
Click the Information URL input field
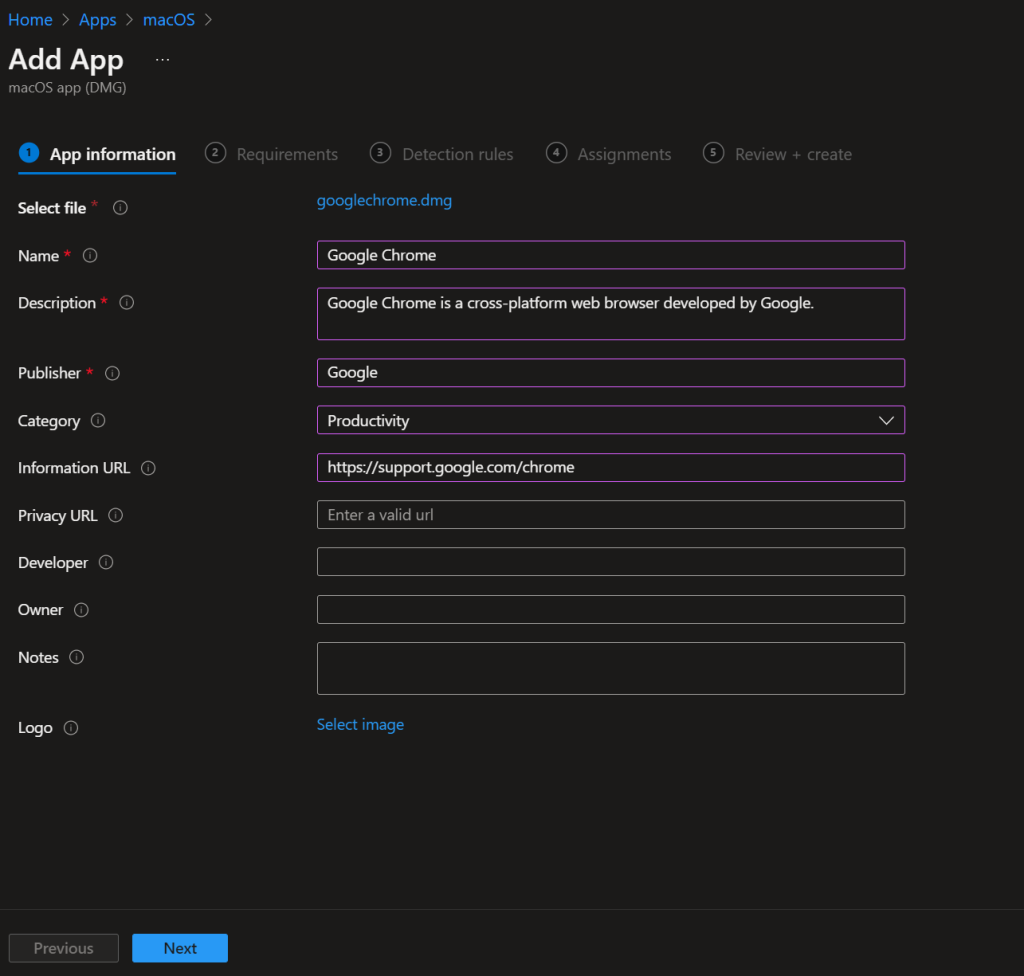(611, 467)
